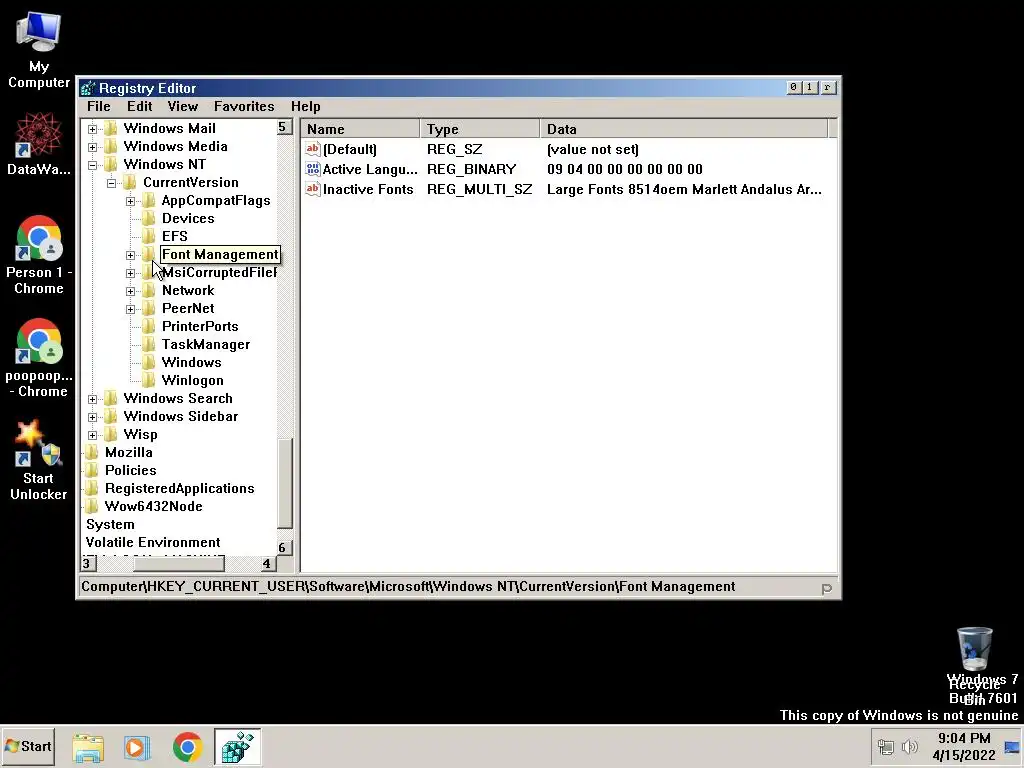
Task: Open Google Chrome from the taskbar
Action: pyautogui.click(x=187, y=747)
